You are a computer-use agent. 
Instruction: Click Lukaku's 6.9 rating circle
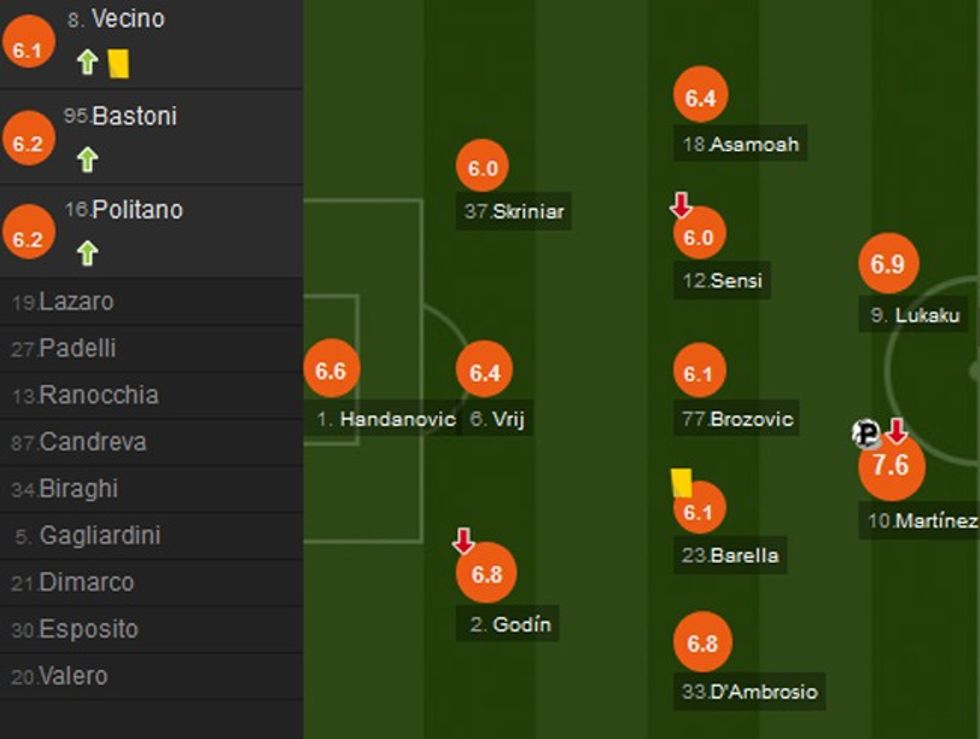887,264
